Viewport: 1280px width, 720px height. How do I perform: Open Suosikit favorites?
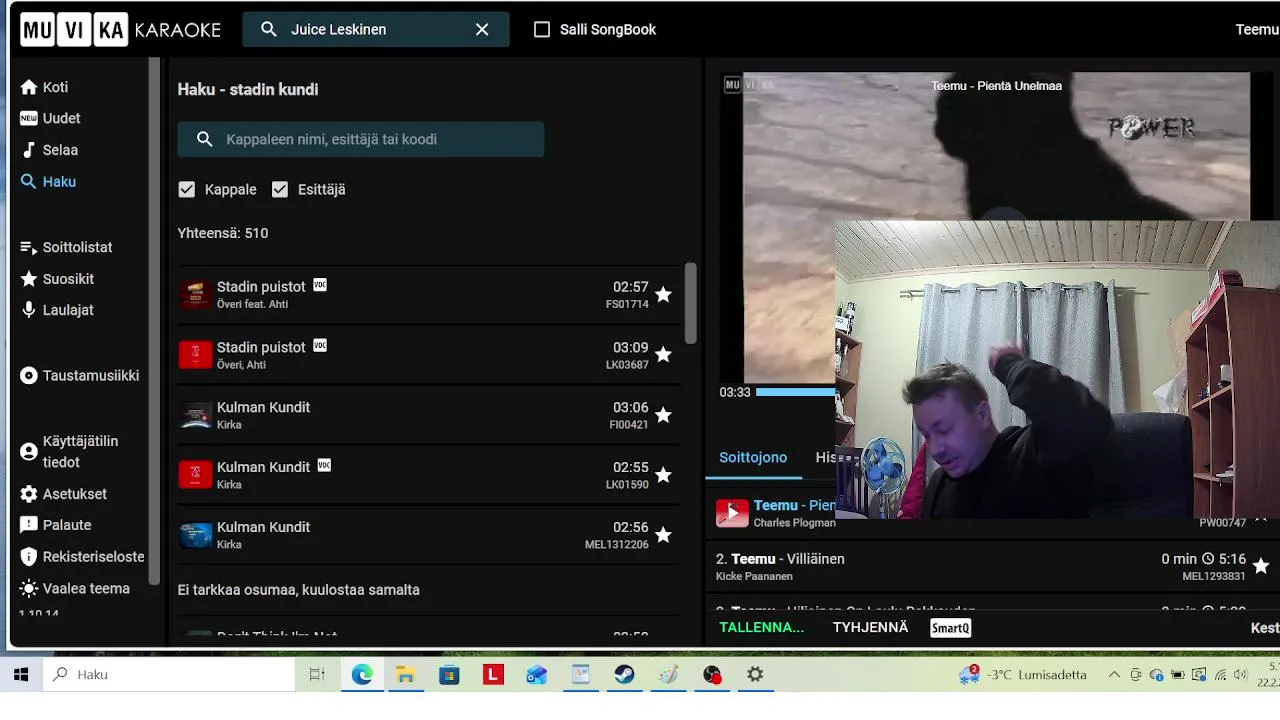pos(57,279)
